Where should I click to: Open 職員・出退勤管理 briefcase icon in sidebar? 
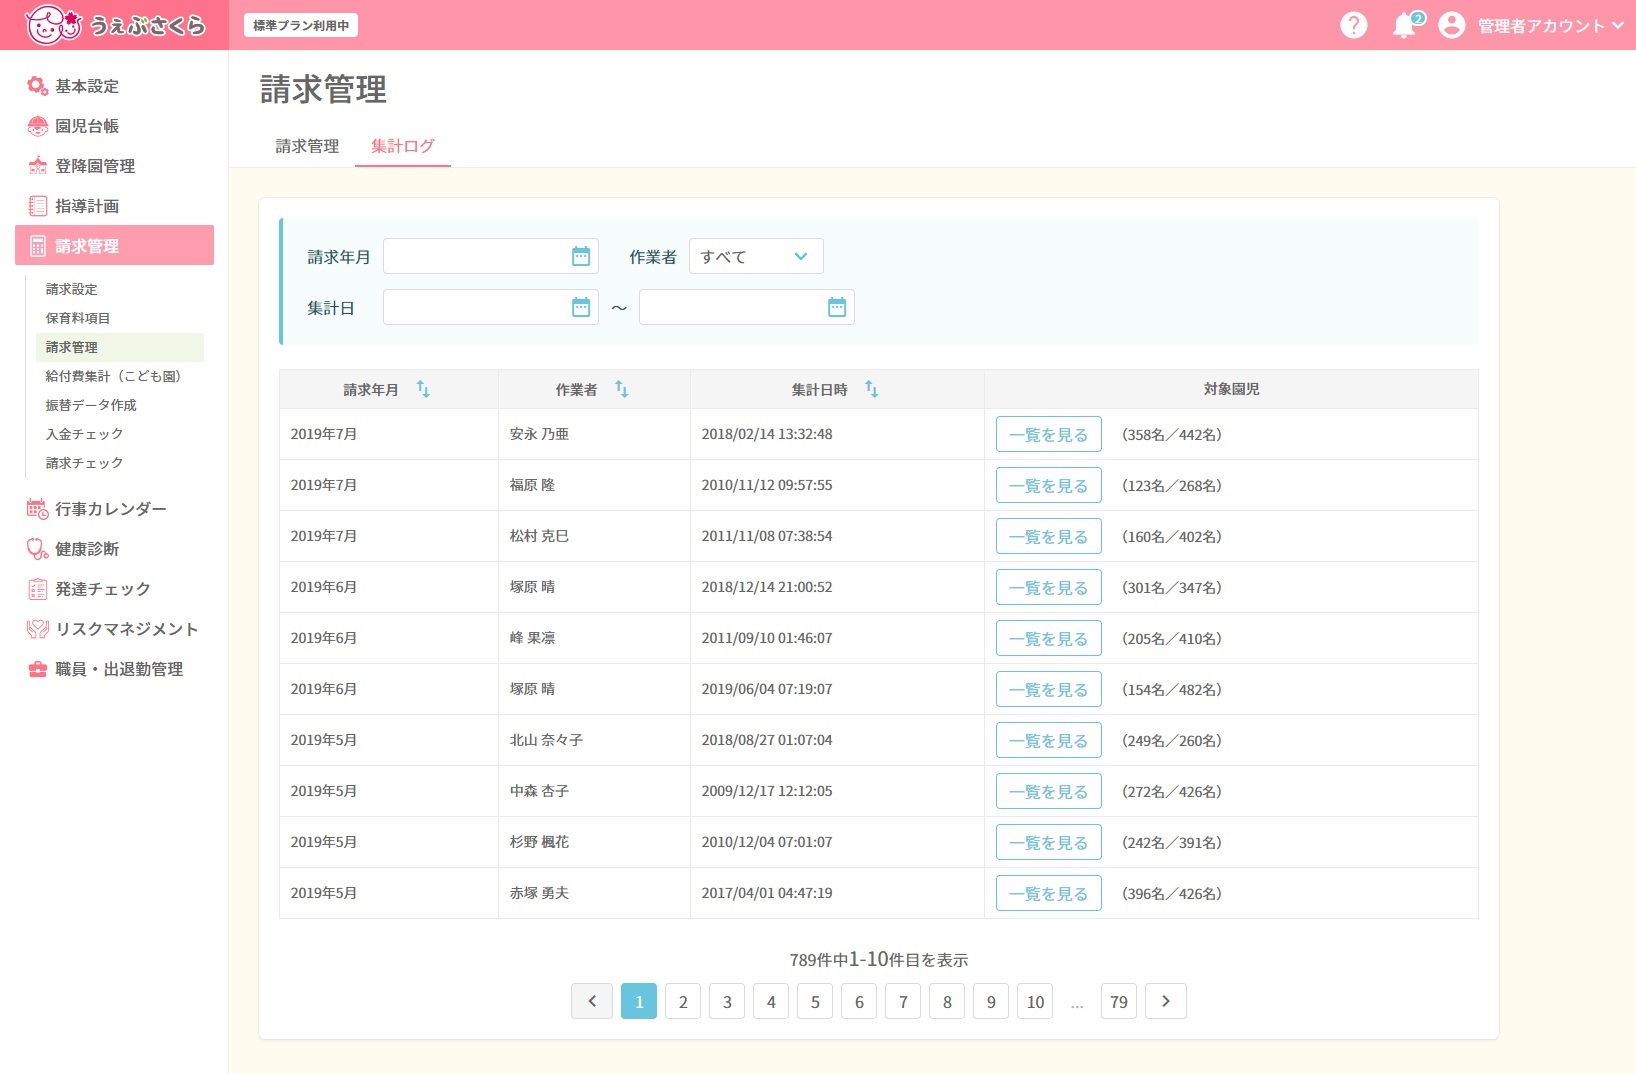(38, 669)
